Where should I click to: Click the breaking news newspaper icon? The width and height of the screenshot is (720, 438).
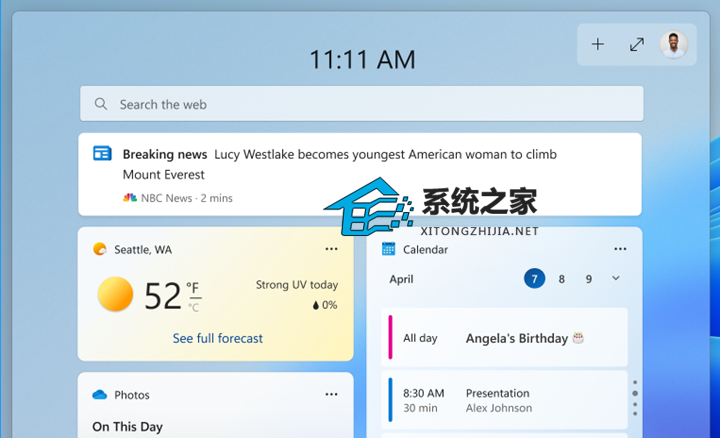[102, 153]
